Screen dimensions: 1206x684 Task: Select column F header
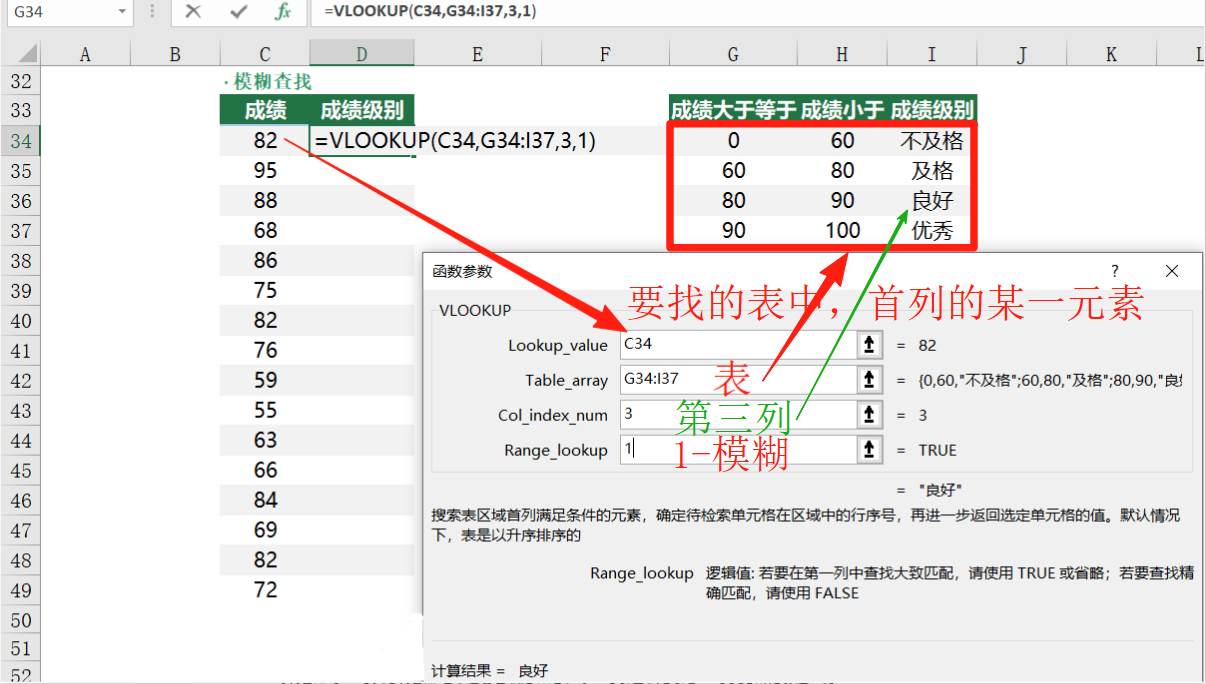(x=605, y=55)
